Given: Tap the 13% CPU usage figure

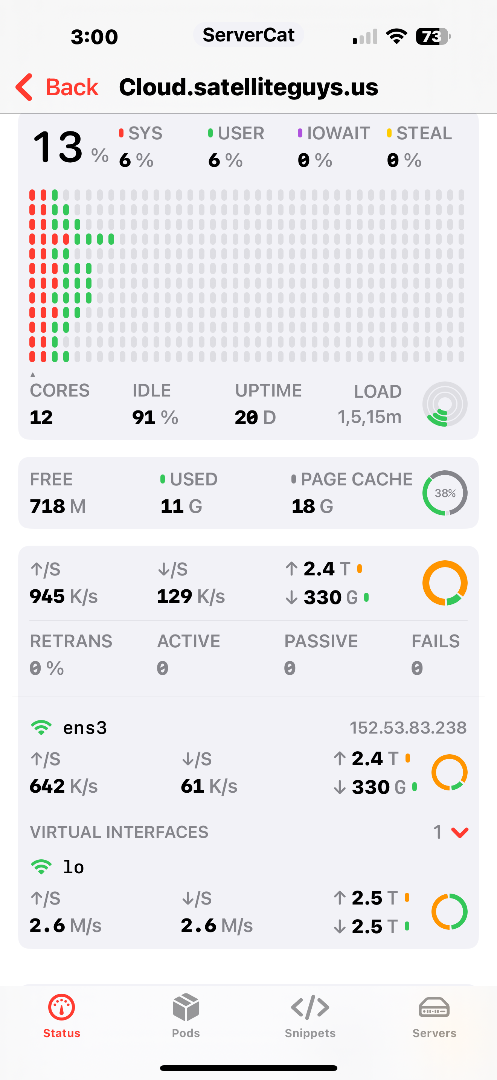Looking at the screenshot, I should coord(69,147).
